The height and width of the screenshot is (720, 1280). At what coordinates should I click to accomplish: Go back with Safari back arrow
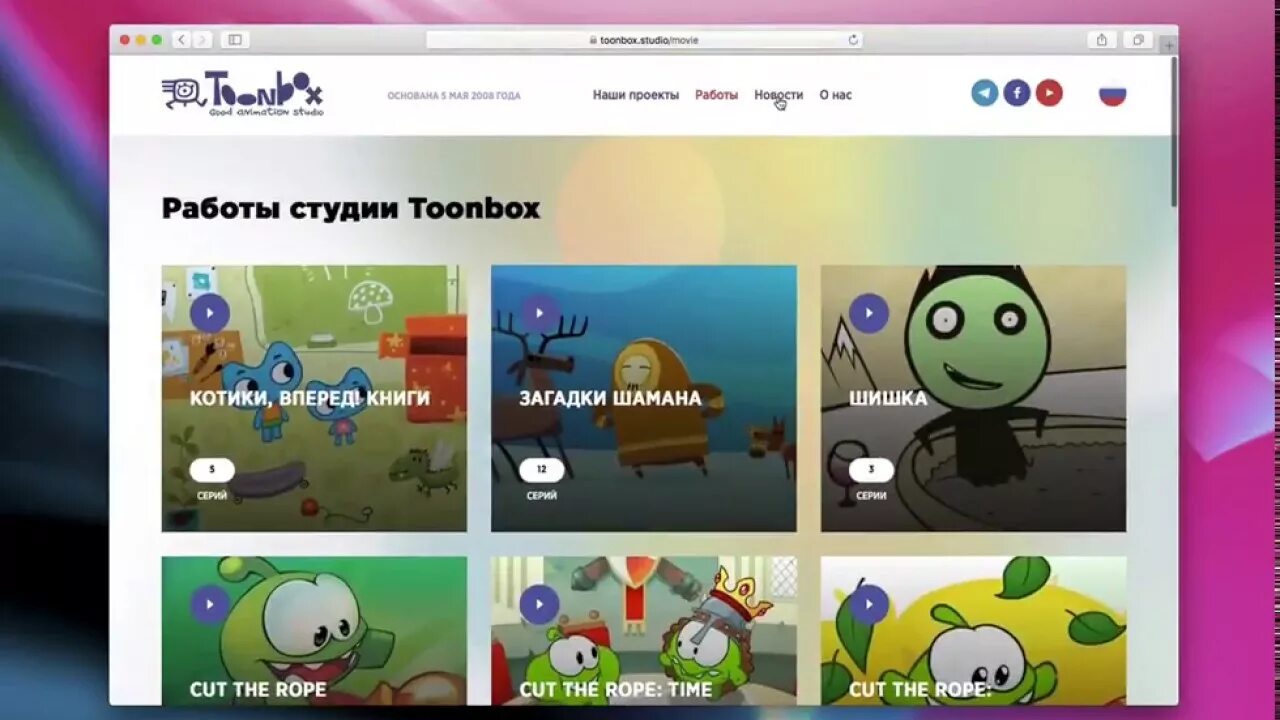click(x=182, y=40)
